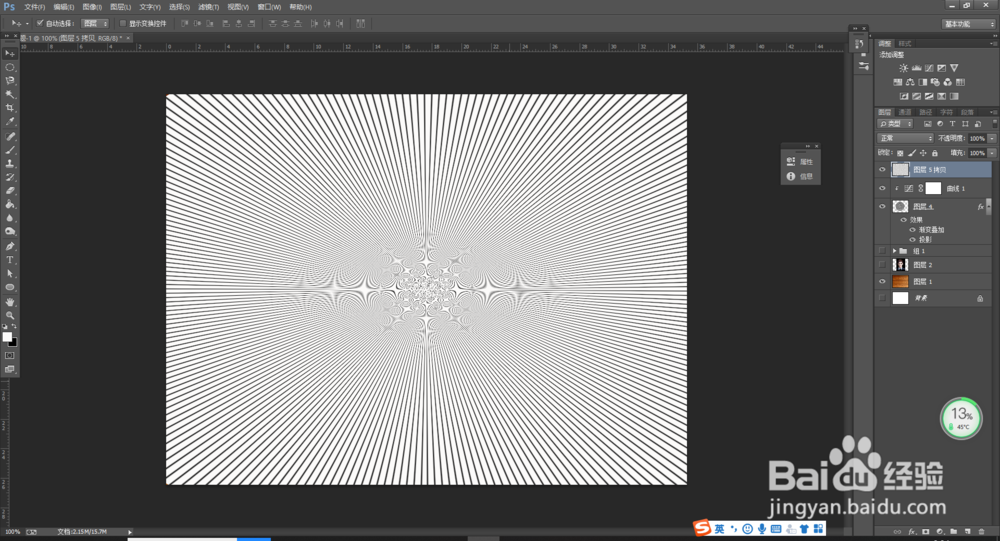This screenshot has width=1000, height=541.
Task: Open the Properties (属性) panel icon
Action: point(791,161)
